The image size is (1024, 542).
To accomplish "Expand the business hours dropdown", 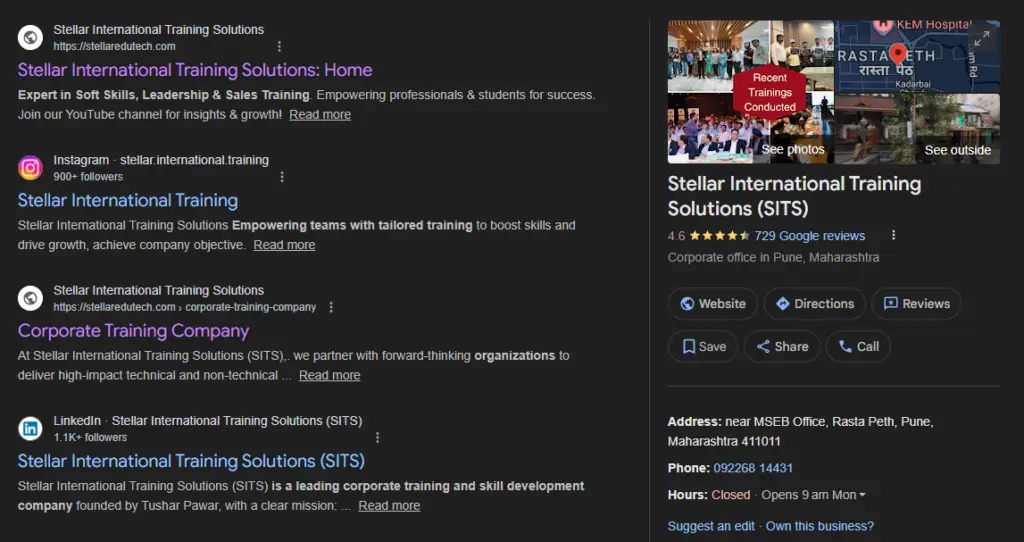I will click(x=862, y=495).
